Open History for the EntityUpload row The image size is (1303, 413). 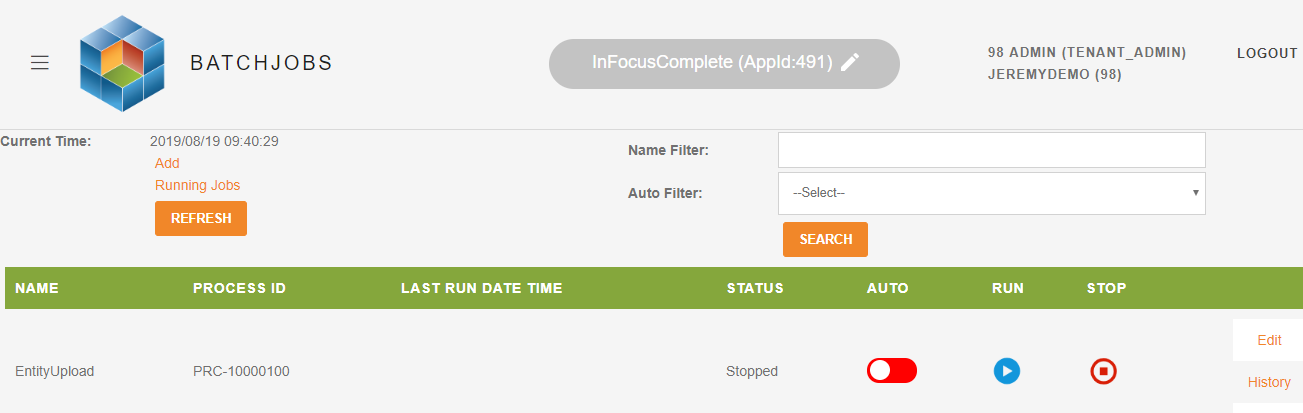(1269, 382)
